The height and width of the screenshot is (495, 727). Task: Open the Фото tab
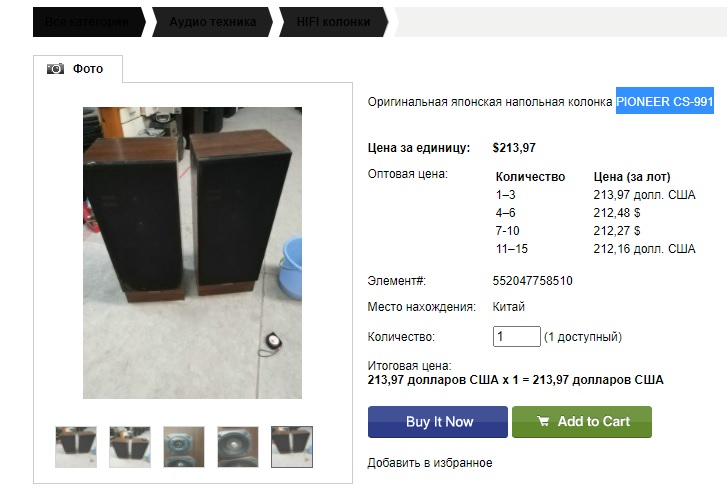pyautogui.click(x=78, y=69)
